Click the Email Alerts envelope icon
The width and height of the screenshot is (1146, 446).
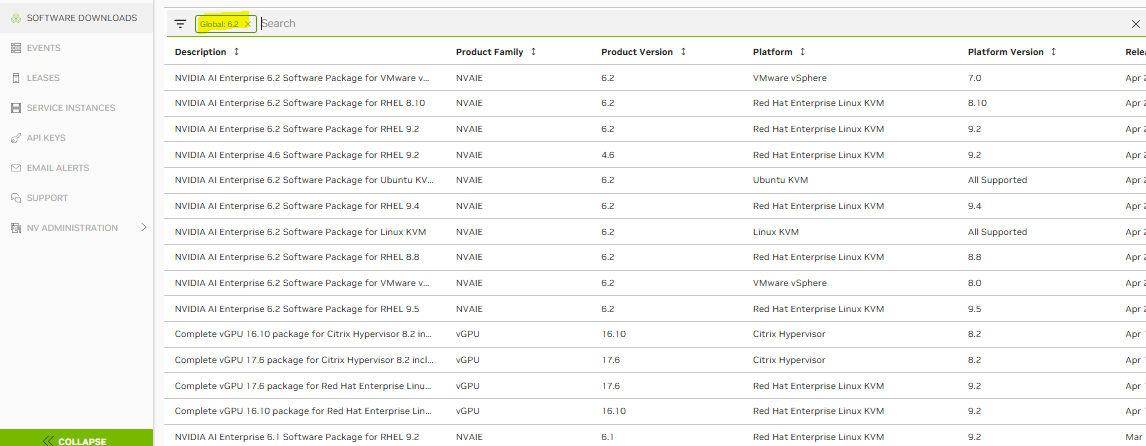click(15, 168)
